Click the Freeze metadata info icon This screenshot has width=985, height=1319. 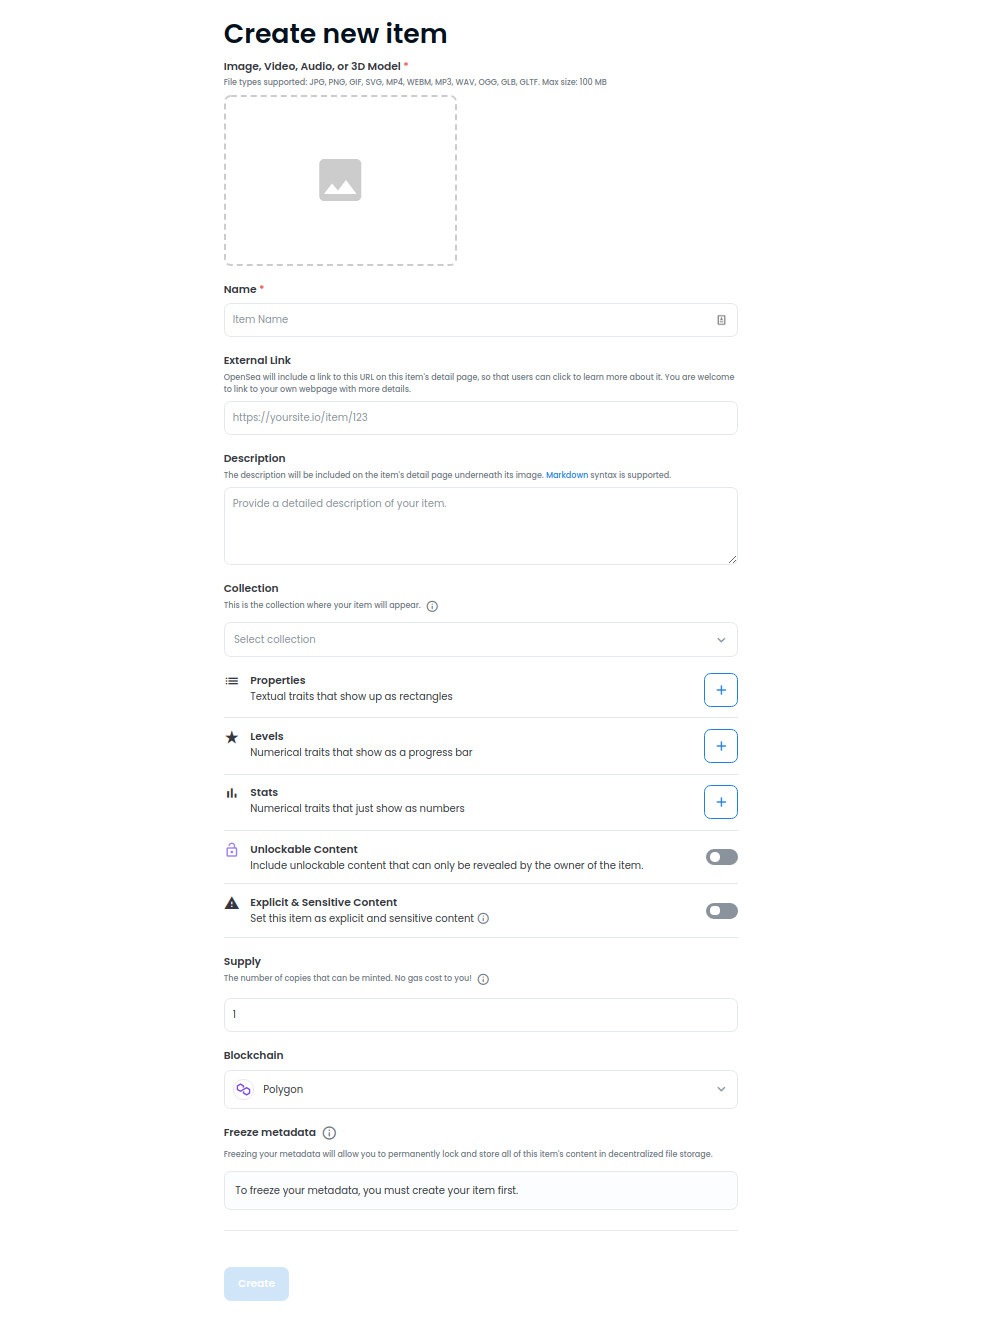329,1133
